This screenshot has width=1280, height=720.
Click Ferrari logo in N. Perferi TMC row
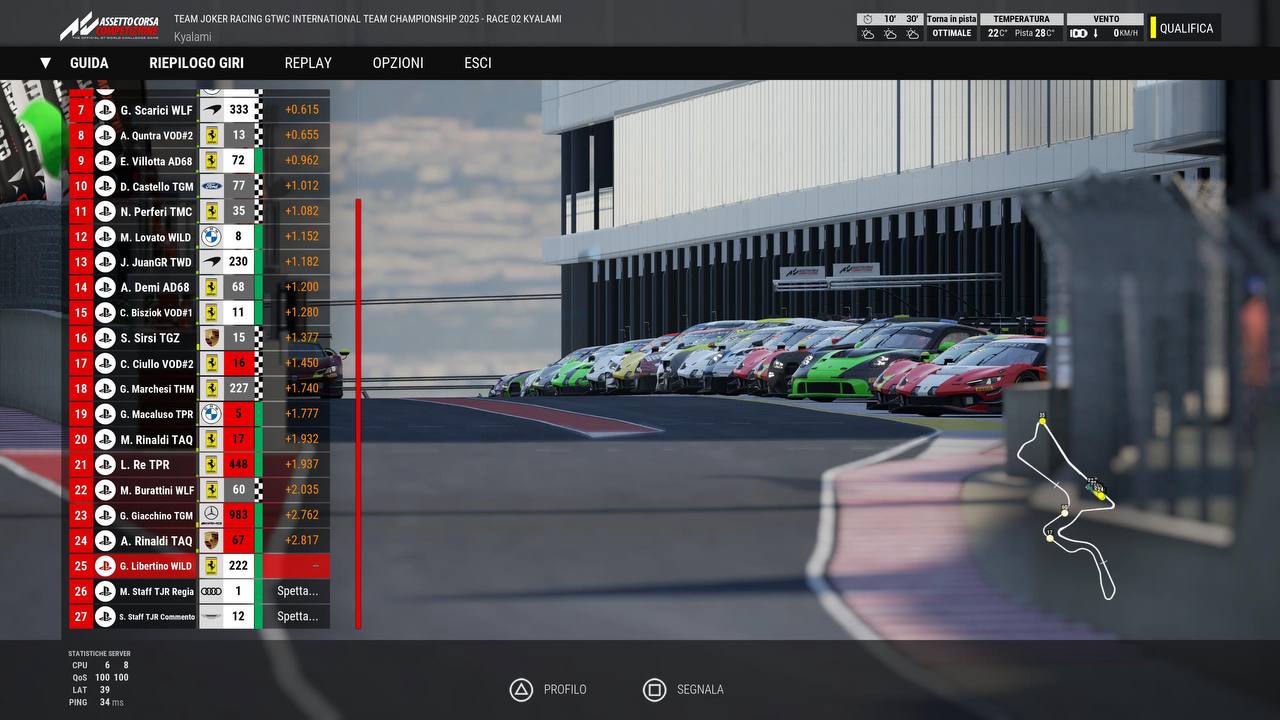pos(211,212)
